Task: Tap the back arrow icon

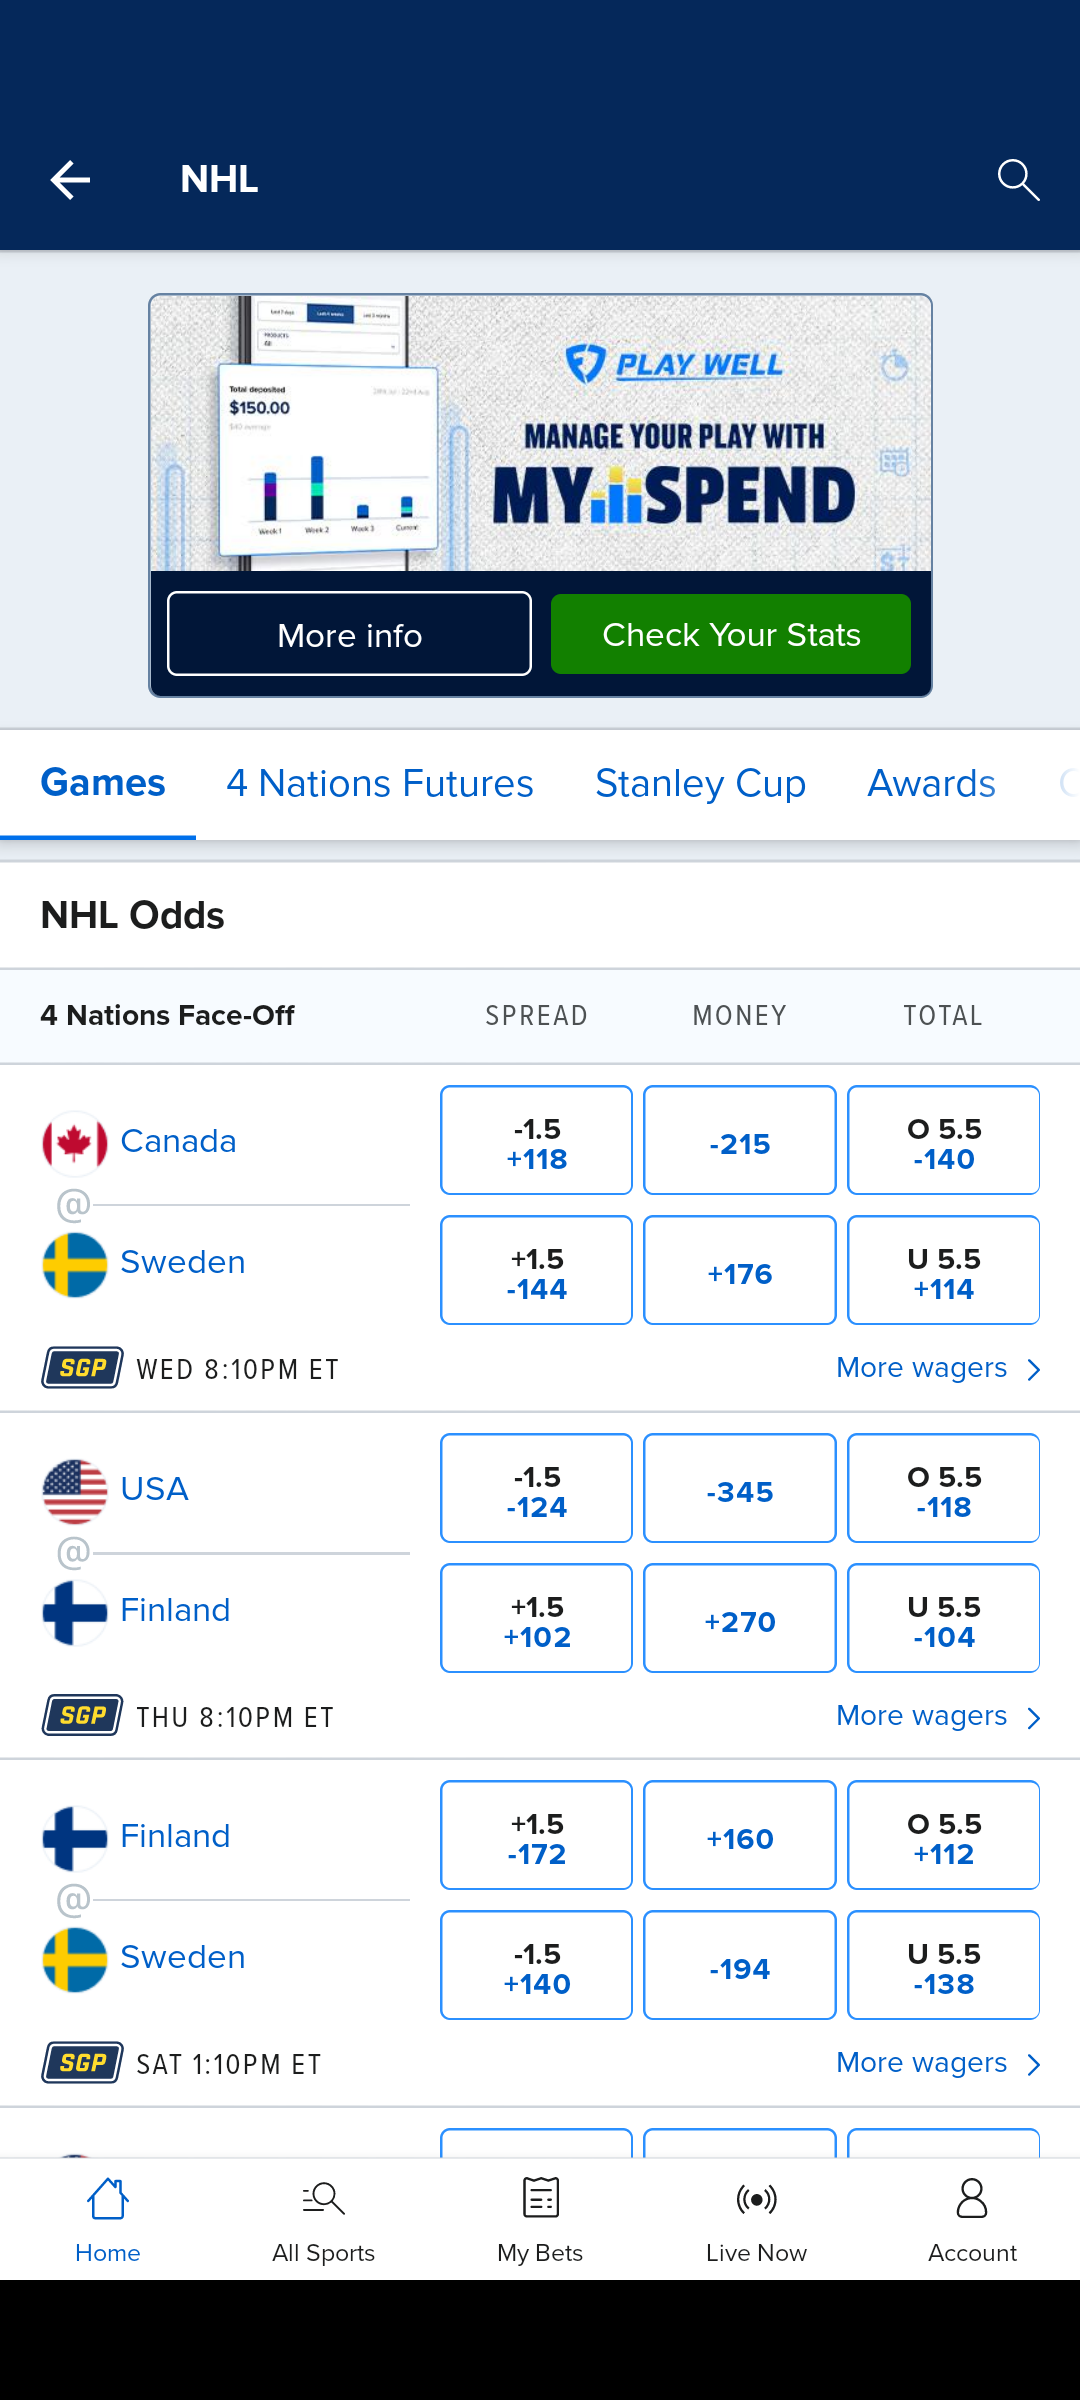Action: point(70,180)
